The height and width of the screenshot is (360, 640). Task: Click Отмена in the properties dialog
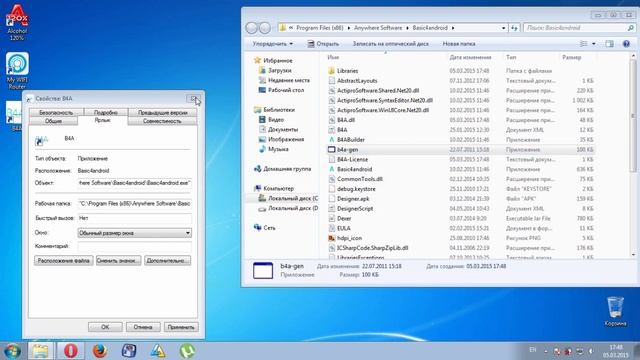pos(143,327)
